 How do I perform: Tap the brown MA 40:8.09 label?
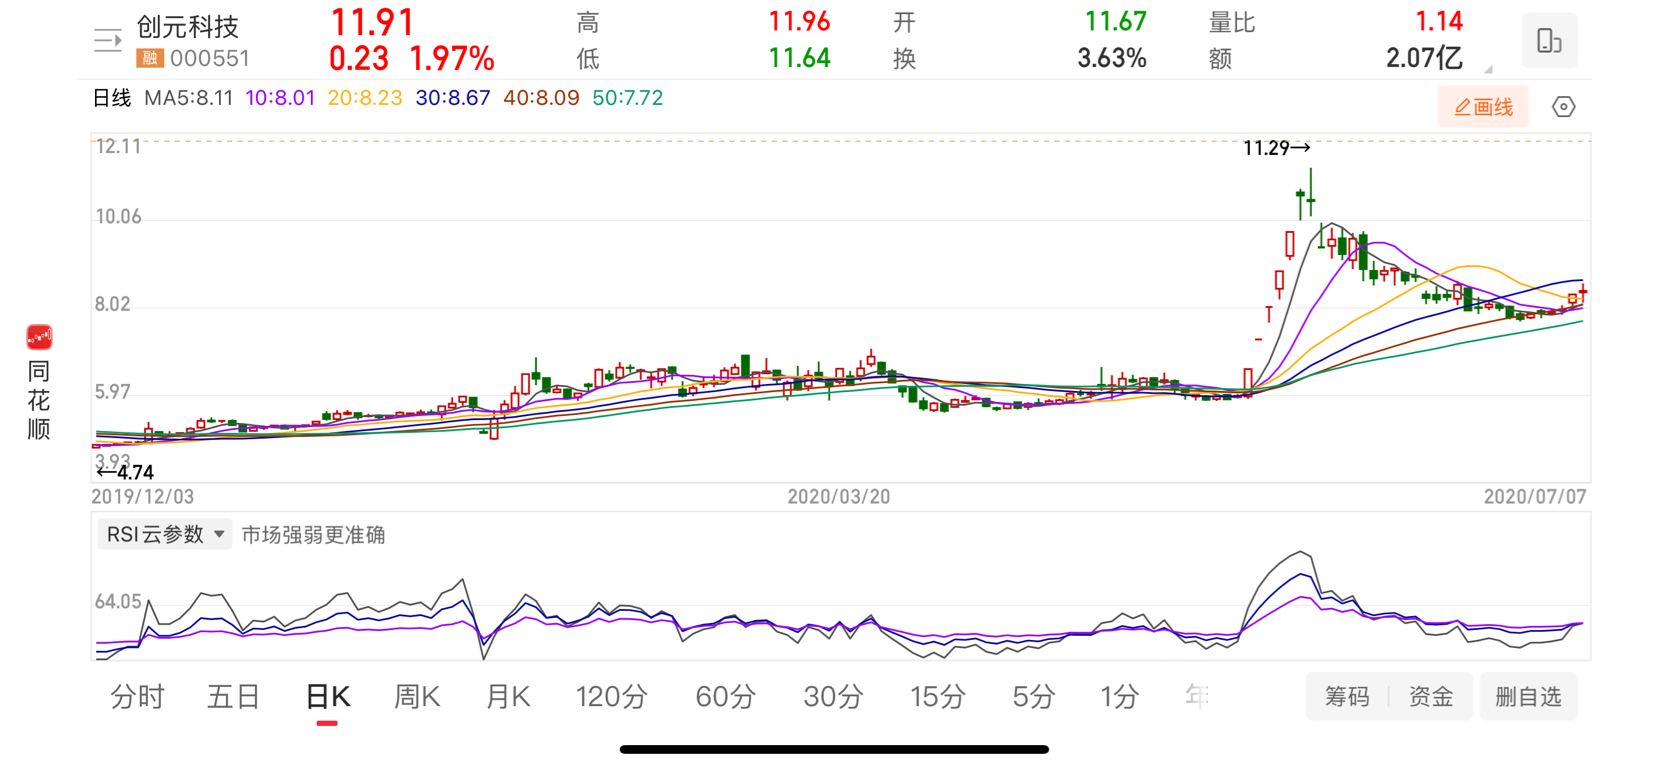[541, 98]
